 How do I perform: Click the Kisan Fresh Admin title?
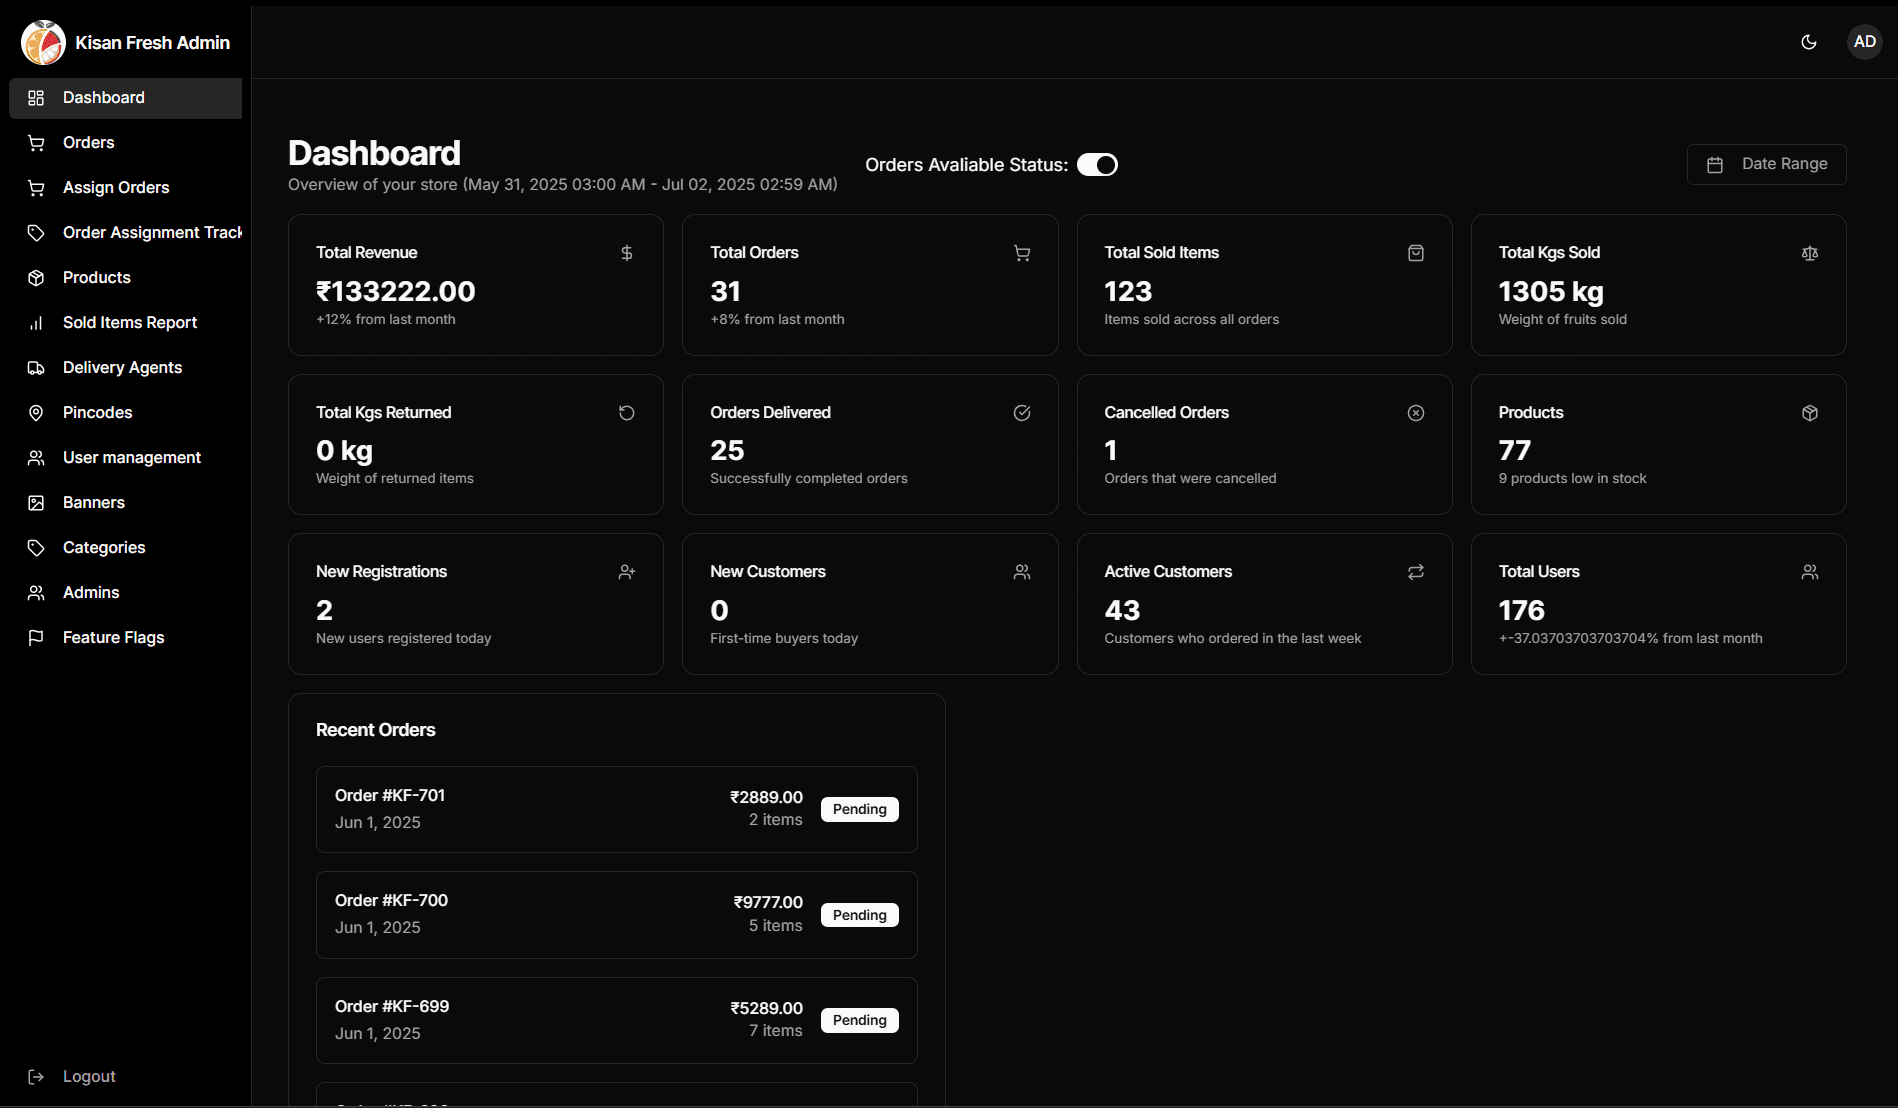coord(153,43)
